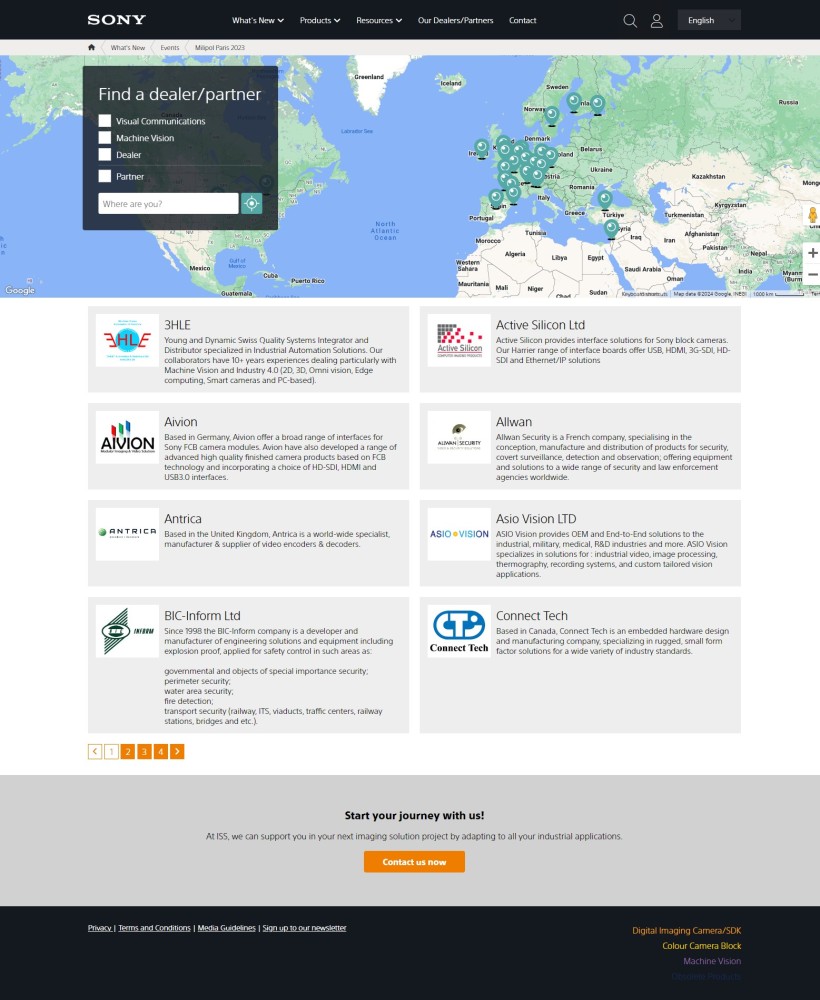
Task: Click the Sony logo
Action: tap(116, 20)
